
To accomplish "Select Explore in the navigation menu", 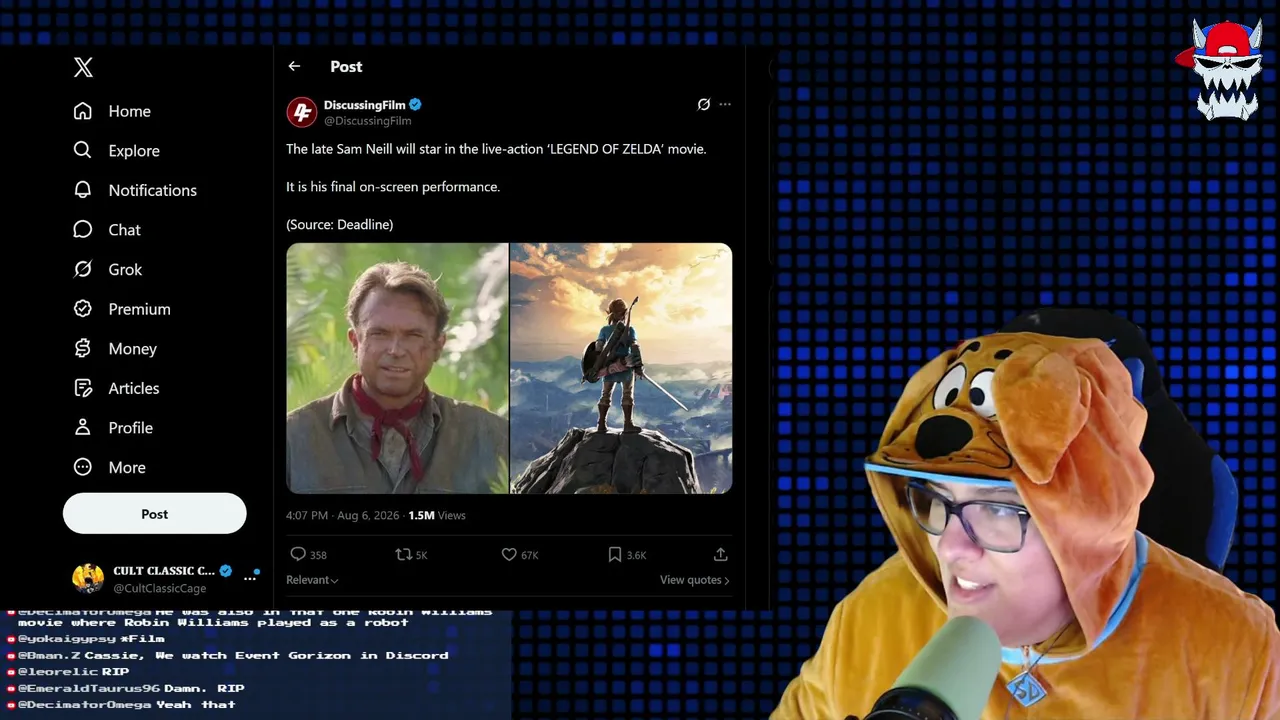I will click(x=134, y=150).
